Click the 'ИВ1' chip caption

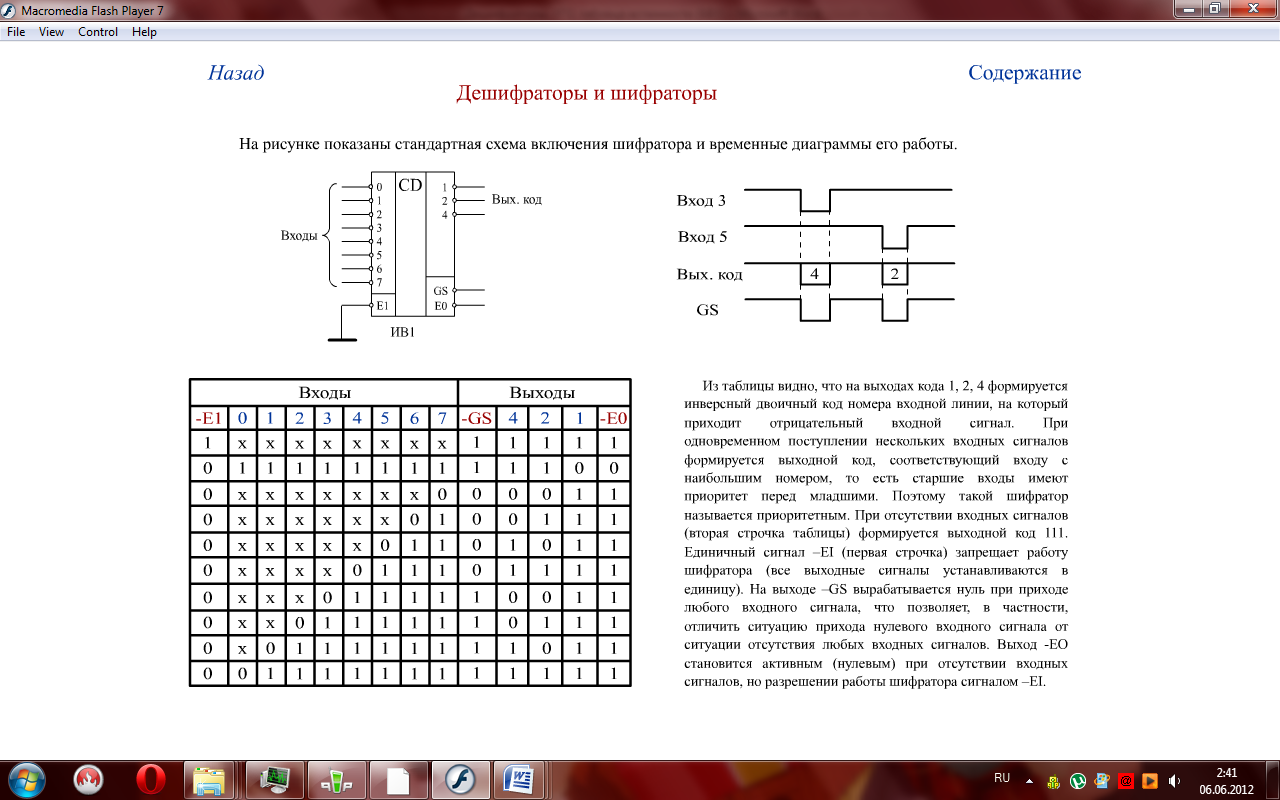[402, 333]
